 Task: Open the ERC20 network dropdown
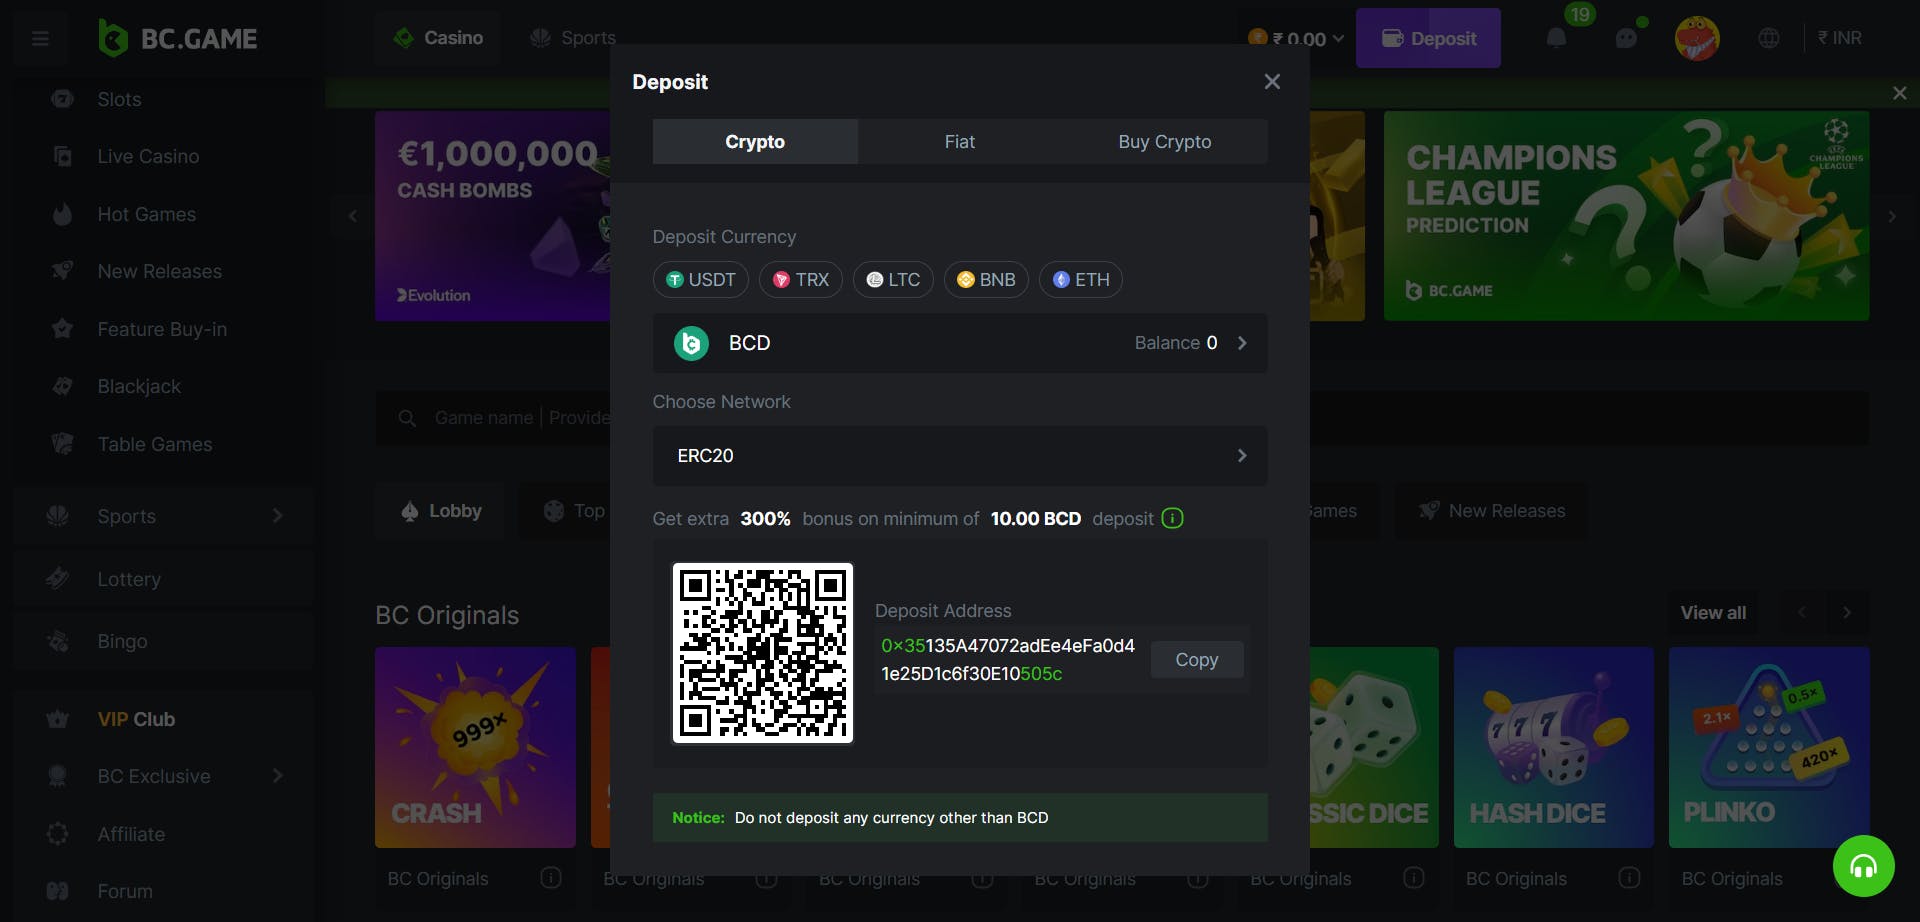point(959,456)
